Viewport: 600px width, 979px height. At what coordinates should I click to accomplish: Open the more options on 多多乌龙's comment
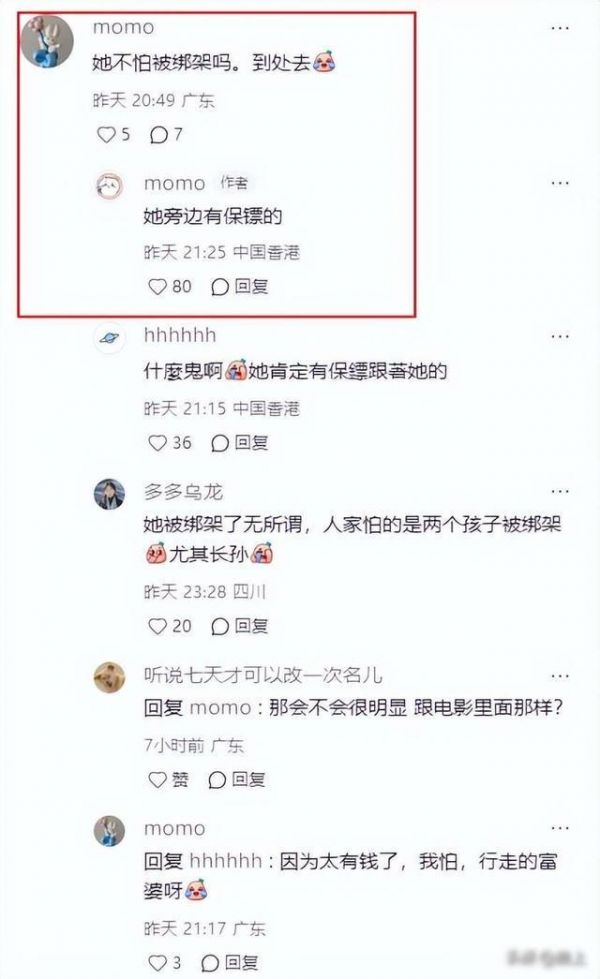[560, 491]
